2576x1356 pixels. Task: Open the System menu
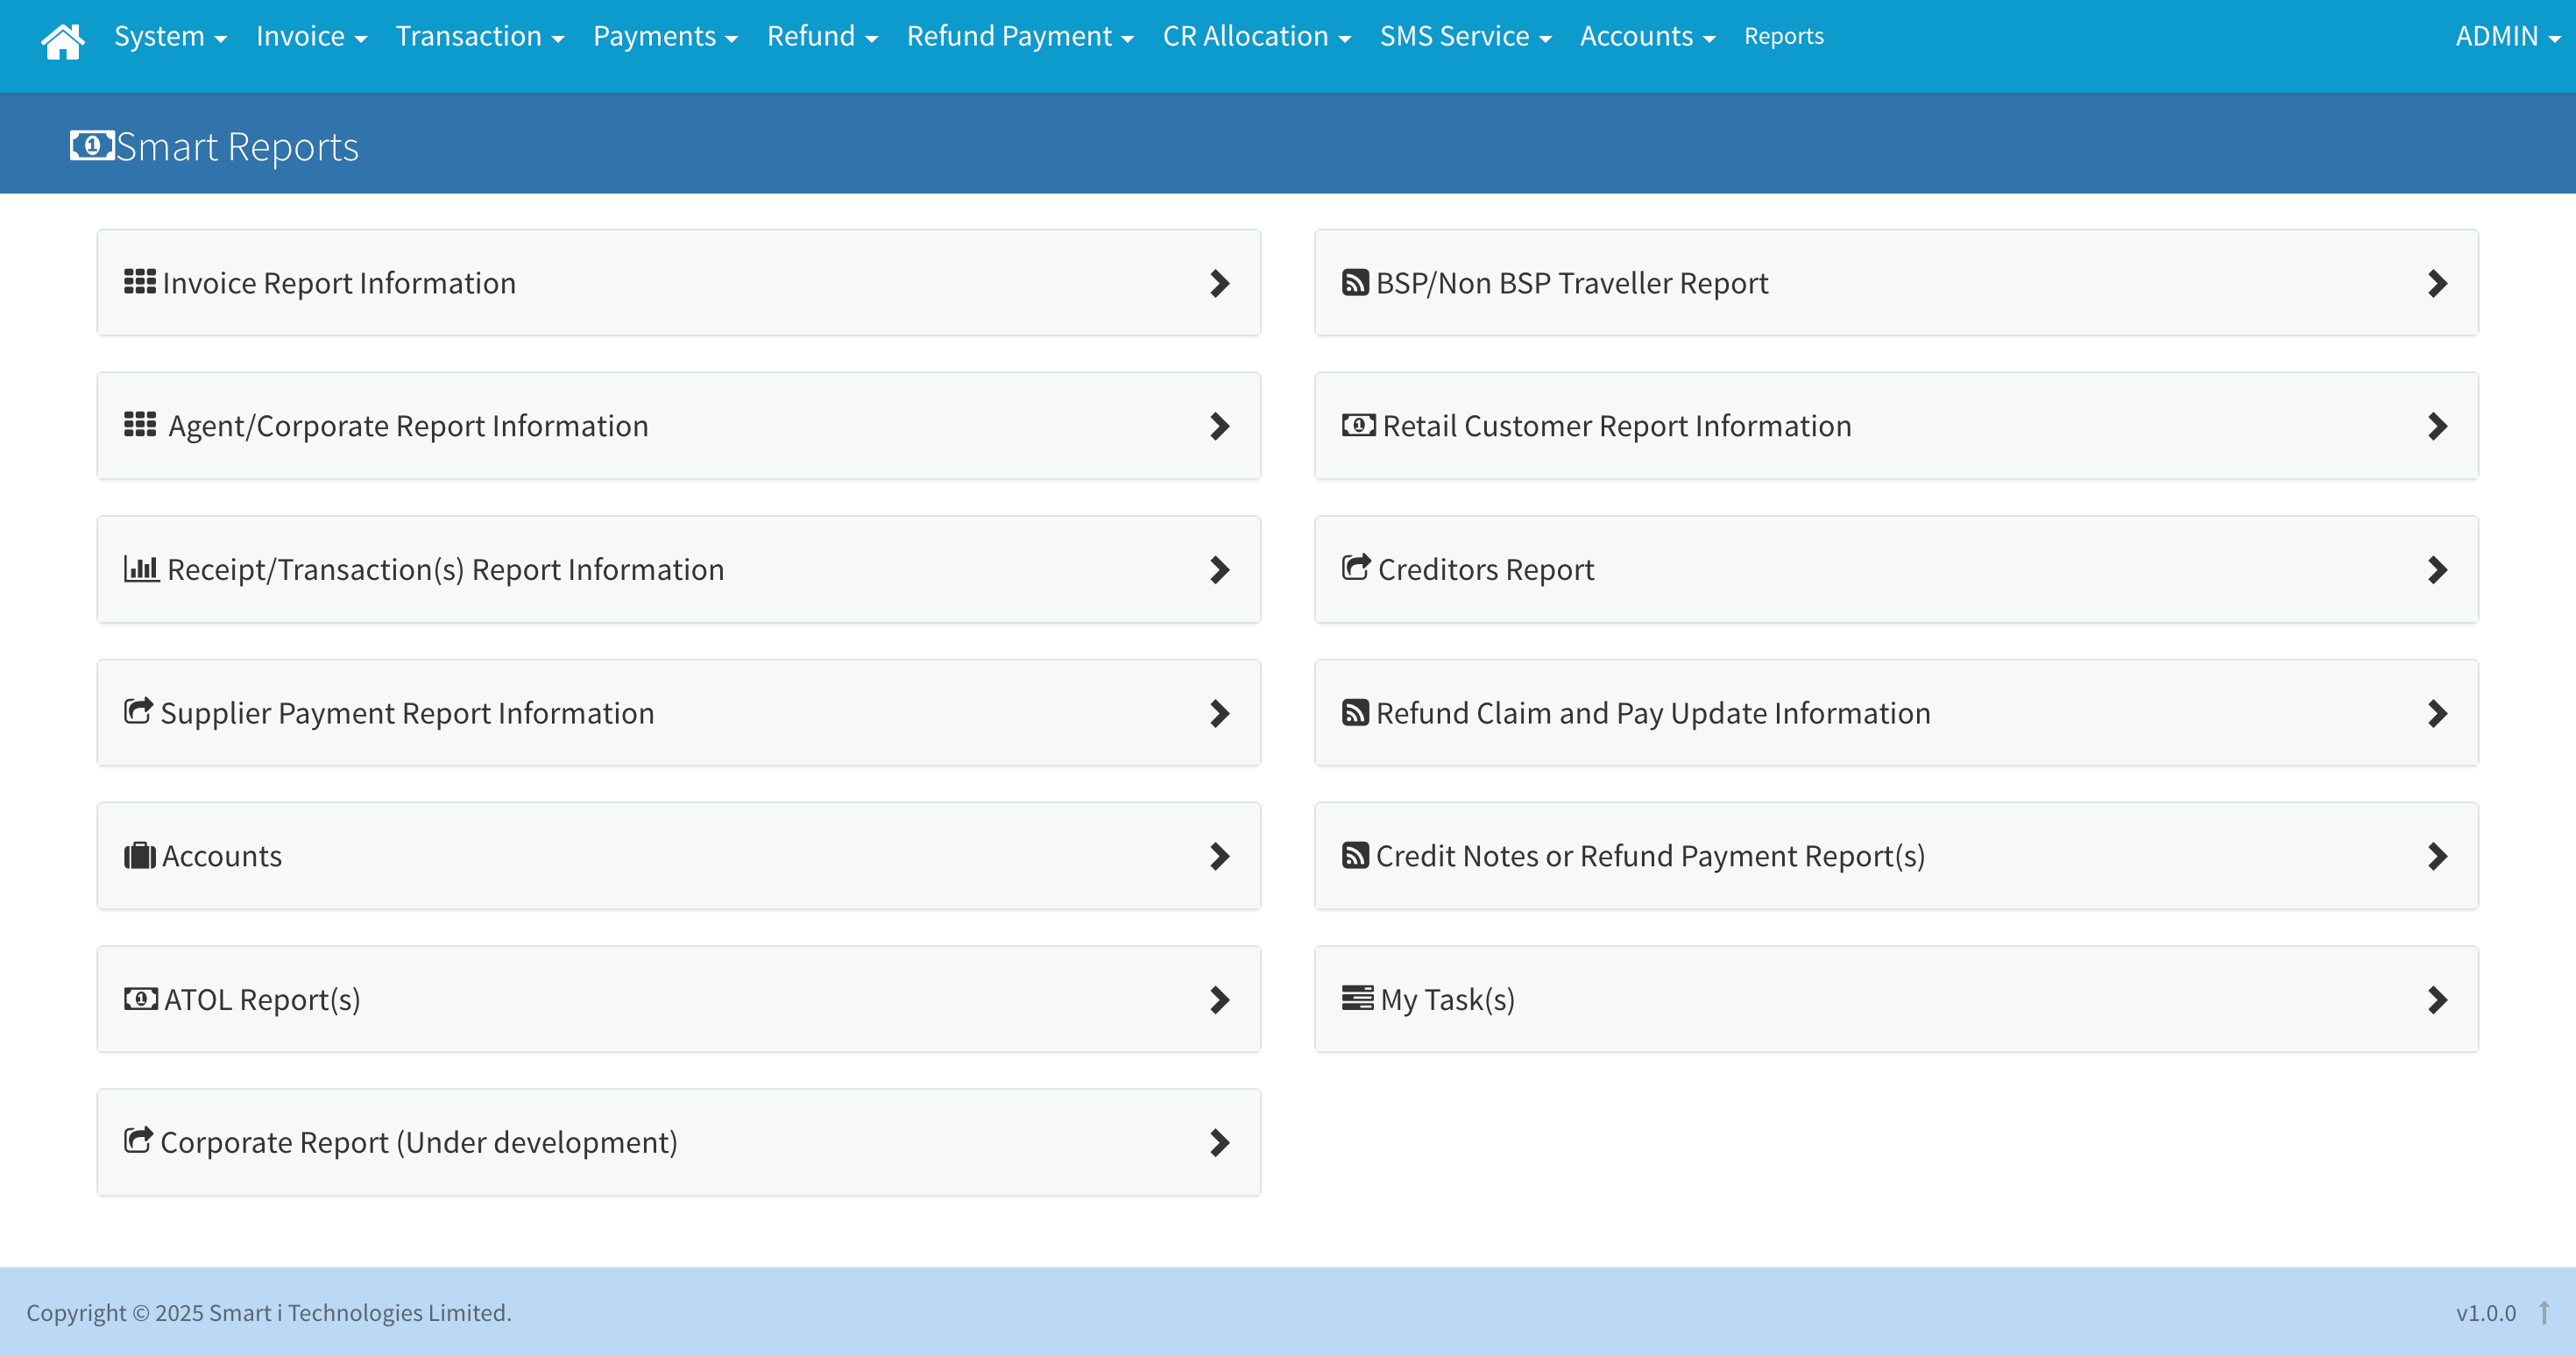coord(171,37)
